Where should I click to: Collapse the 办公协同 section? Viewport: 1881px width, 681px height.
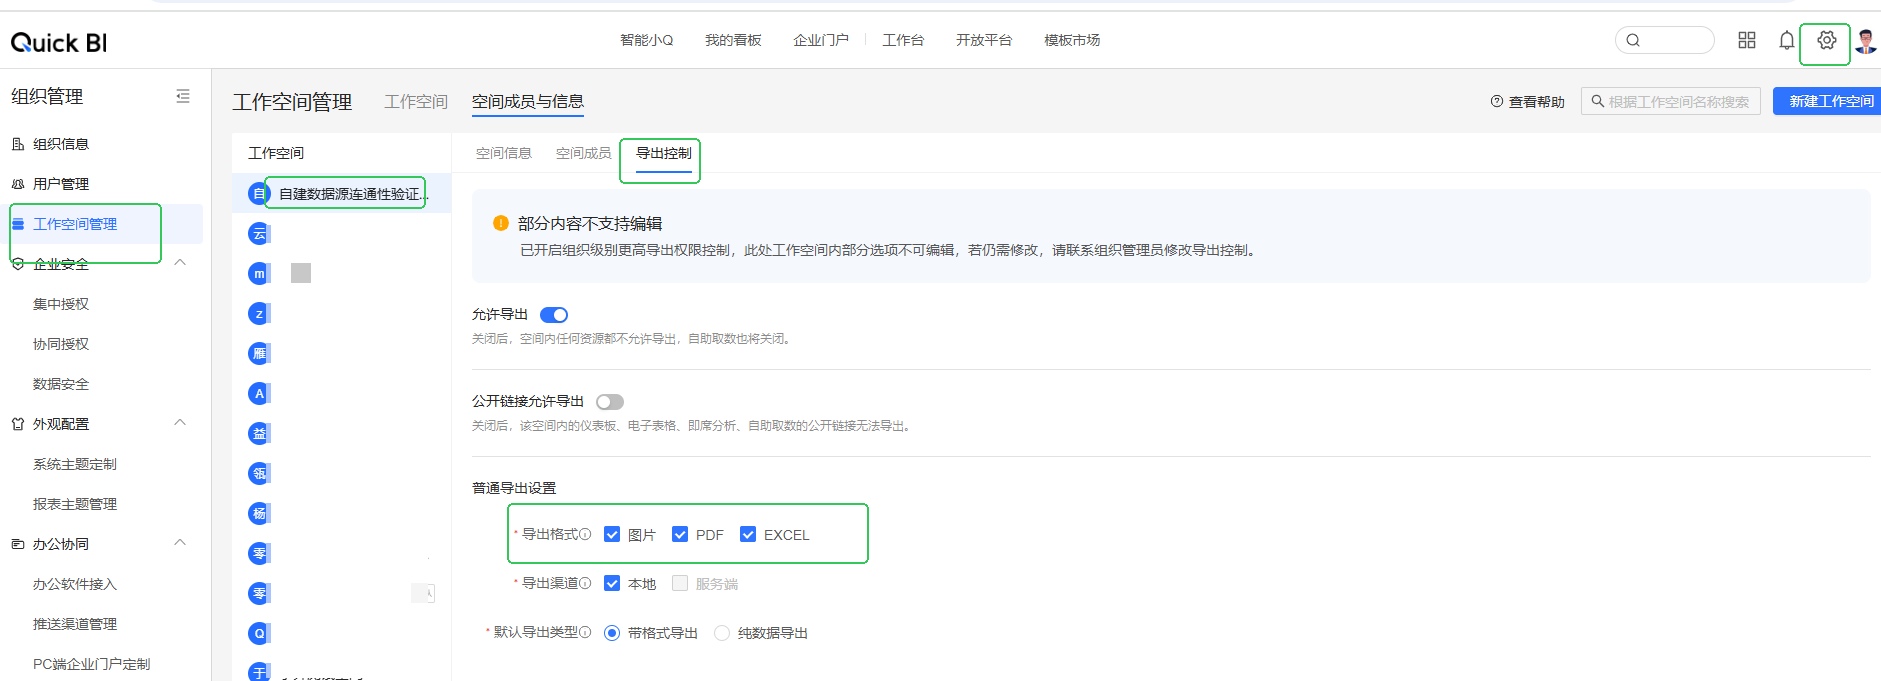click(x=180, y=543)
